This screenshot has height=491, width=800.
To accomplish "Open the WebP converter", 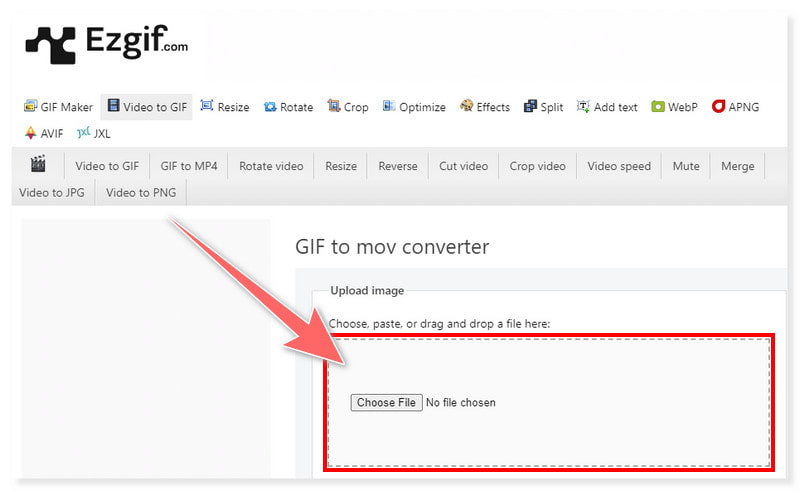I will click(x=674, y=107).
